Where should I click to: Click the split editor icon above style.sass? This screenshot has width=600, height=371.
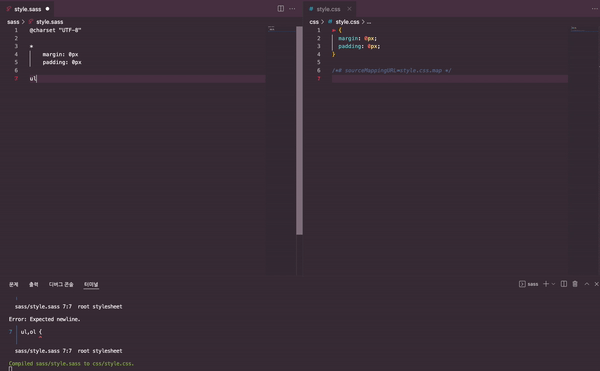tap(280, 8)
